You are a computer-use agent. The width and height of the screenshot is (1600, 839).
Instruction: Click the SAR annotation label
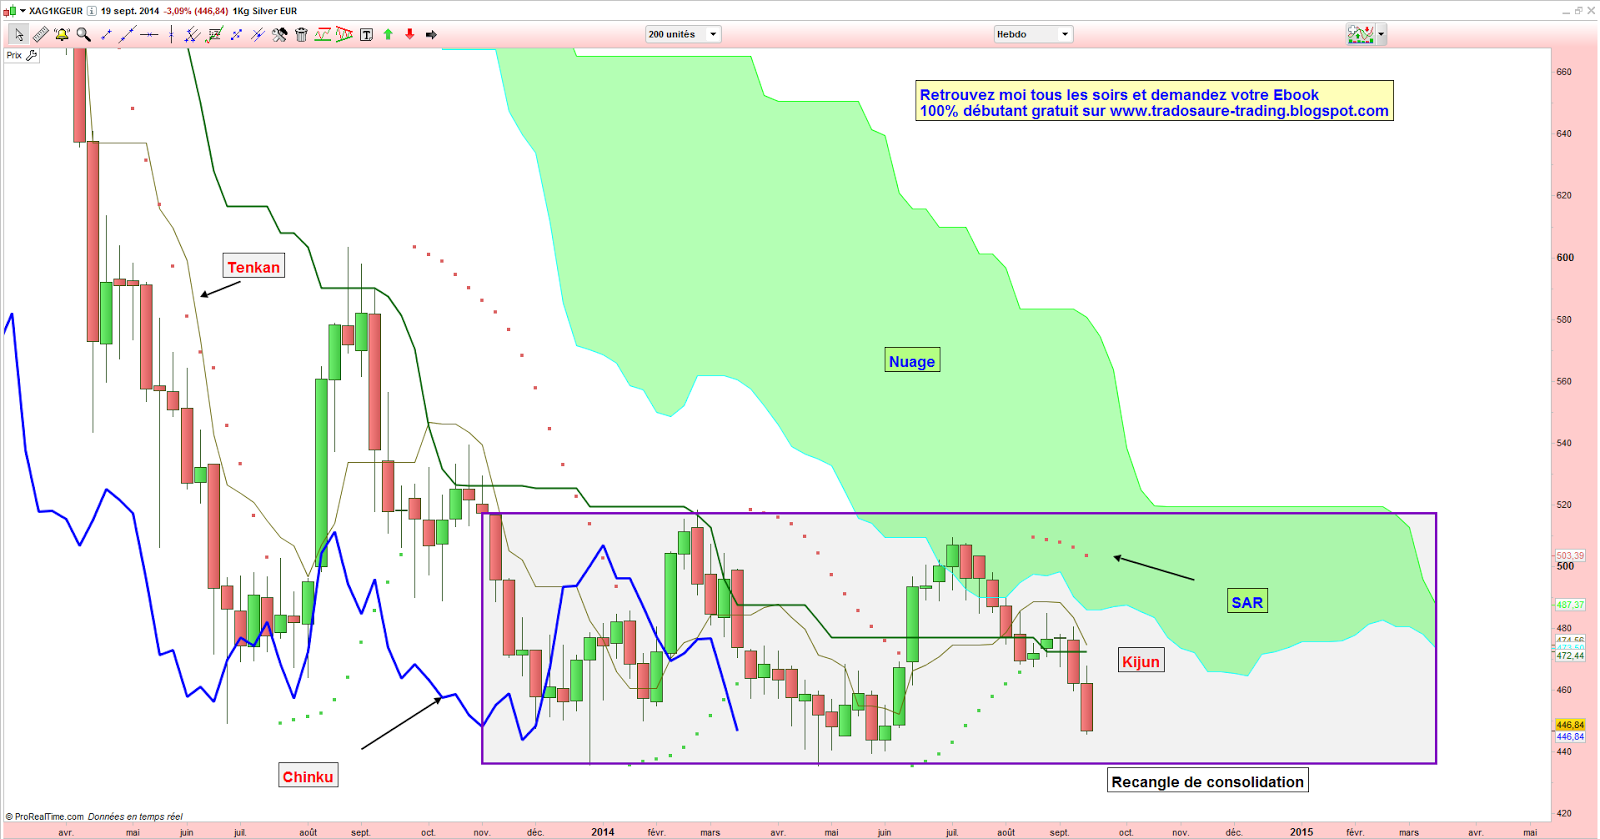tap(1247, 601)
